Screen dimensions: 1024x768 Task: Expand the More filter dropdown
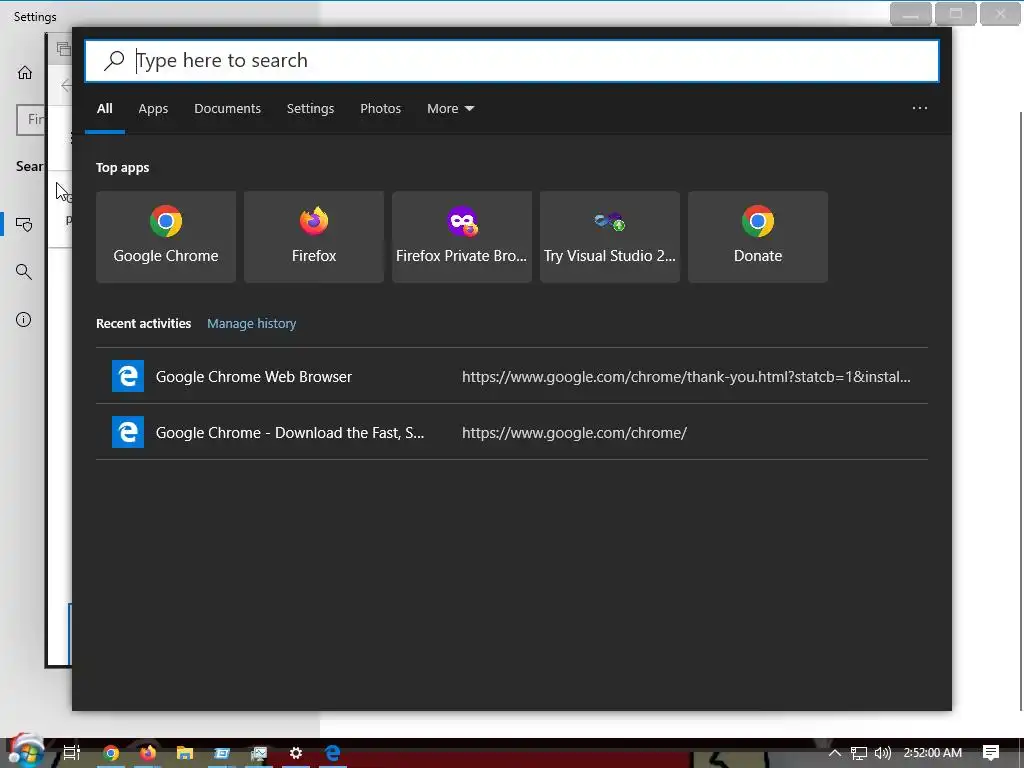451,108
